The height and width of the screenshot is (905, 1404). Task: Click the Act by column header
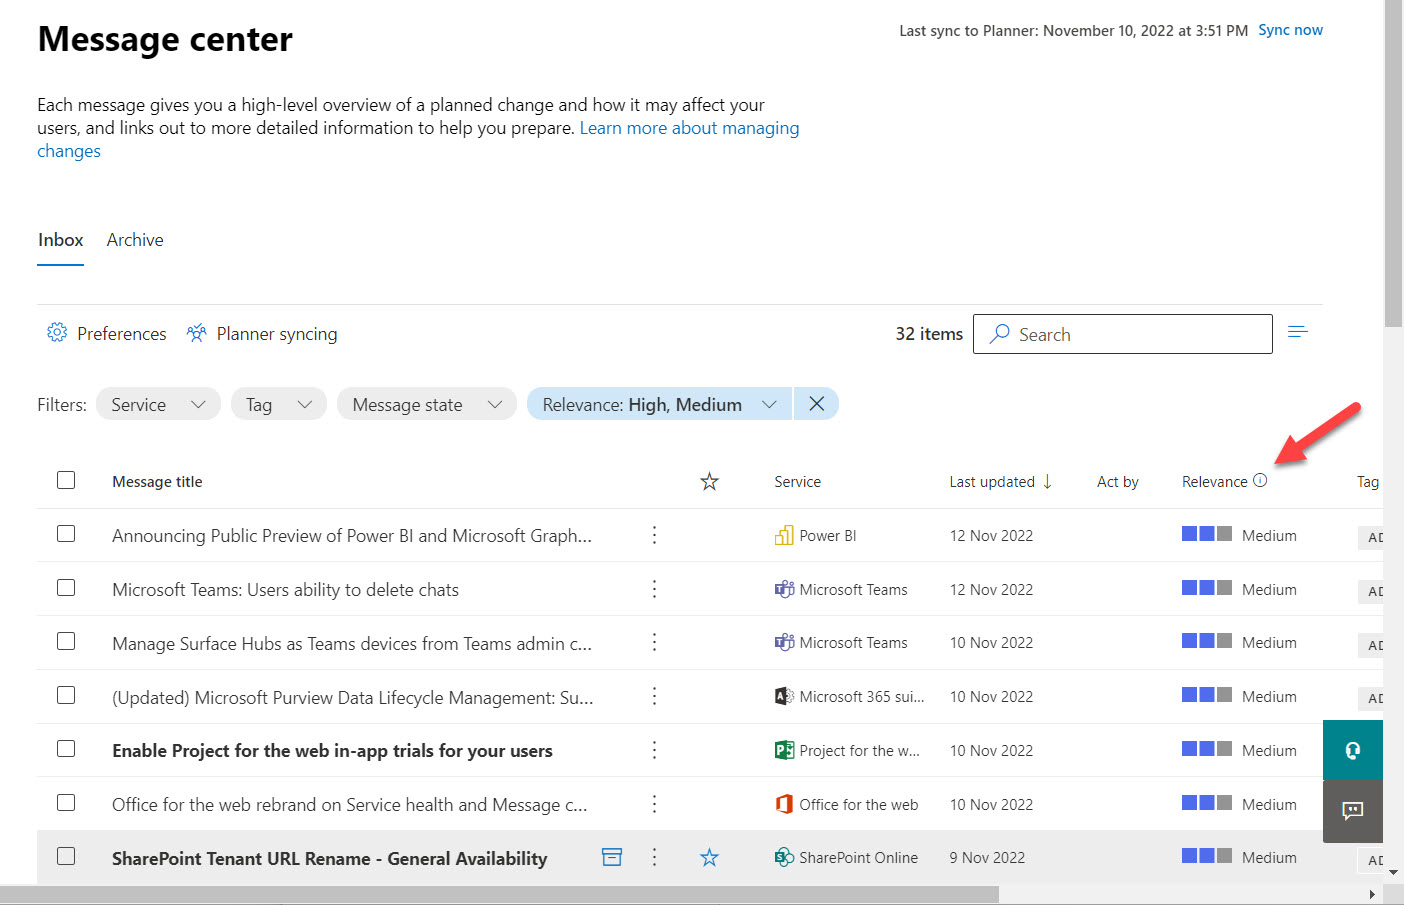pyautogui.click(x=1118, y=482)
